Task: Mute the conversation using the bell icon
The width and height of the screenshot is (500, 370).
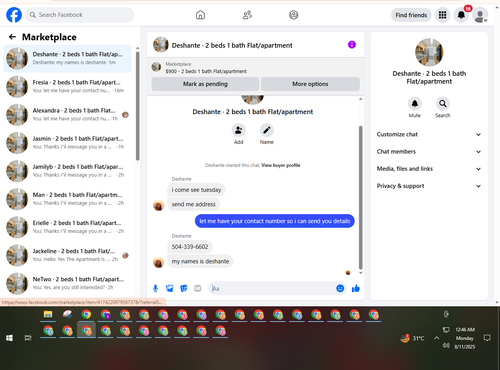Action: pos(415,104)
